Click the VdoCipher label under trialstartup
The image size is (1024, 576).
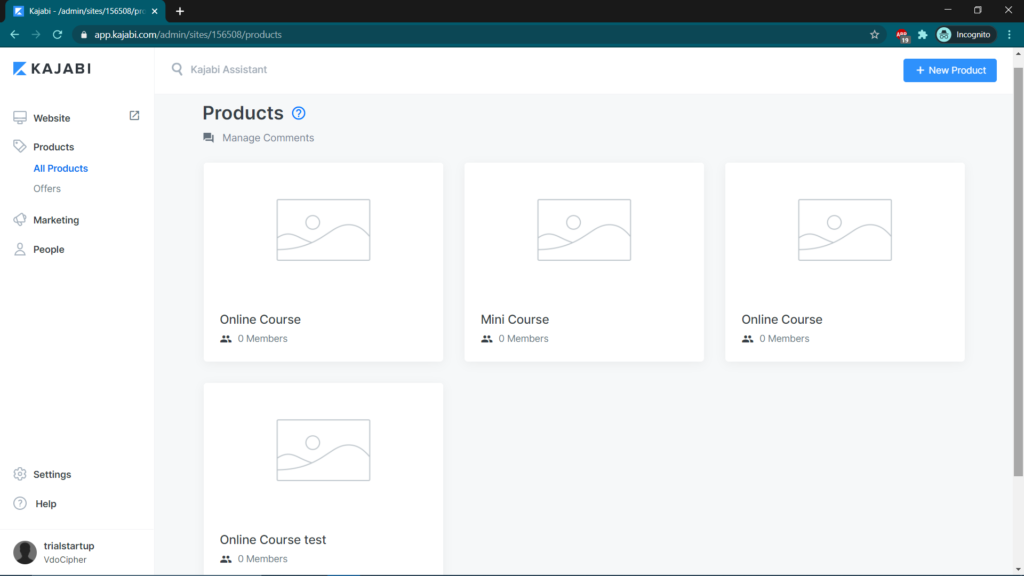click(x=65, y=560)
